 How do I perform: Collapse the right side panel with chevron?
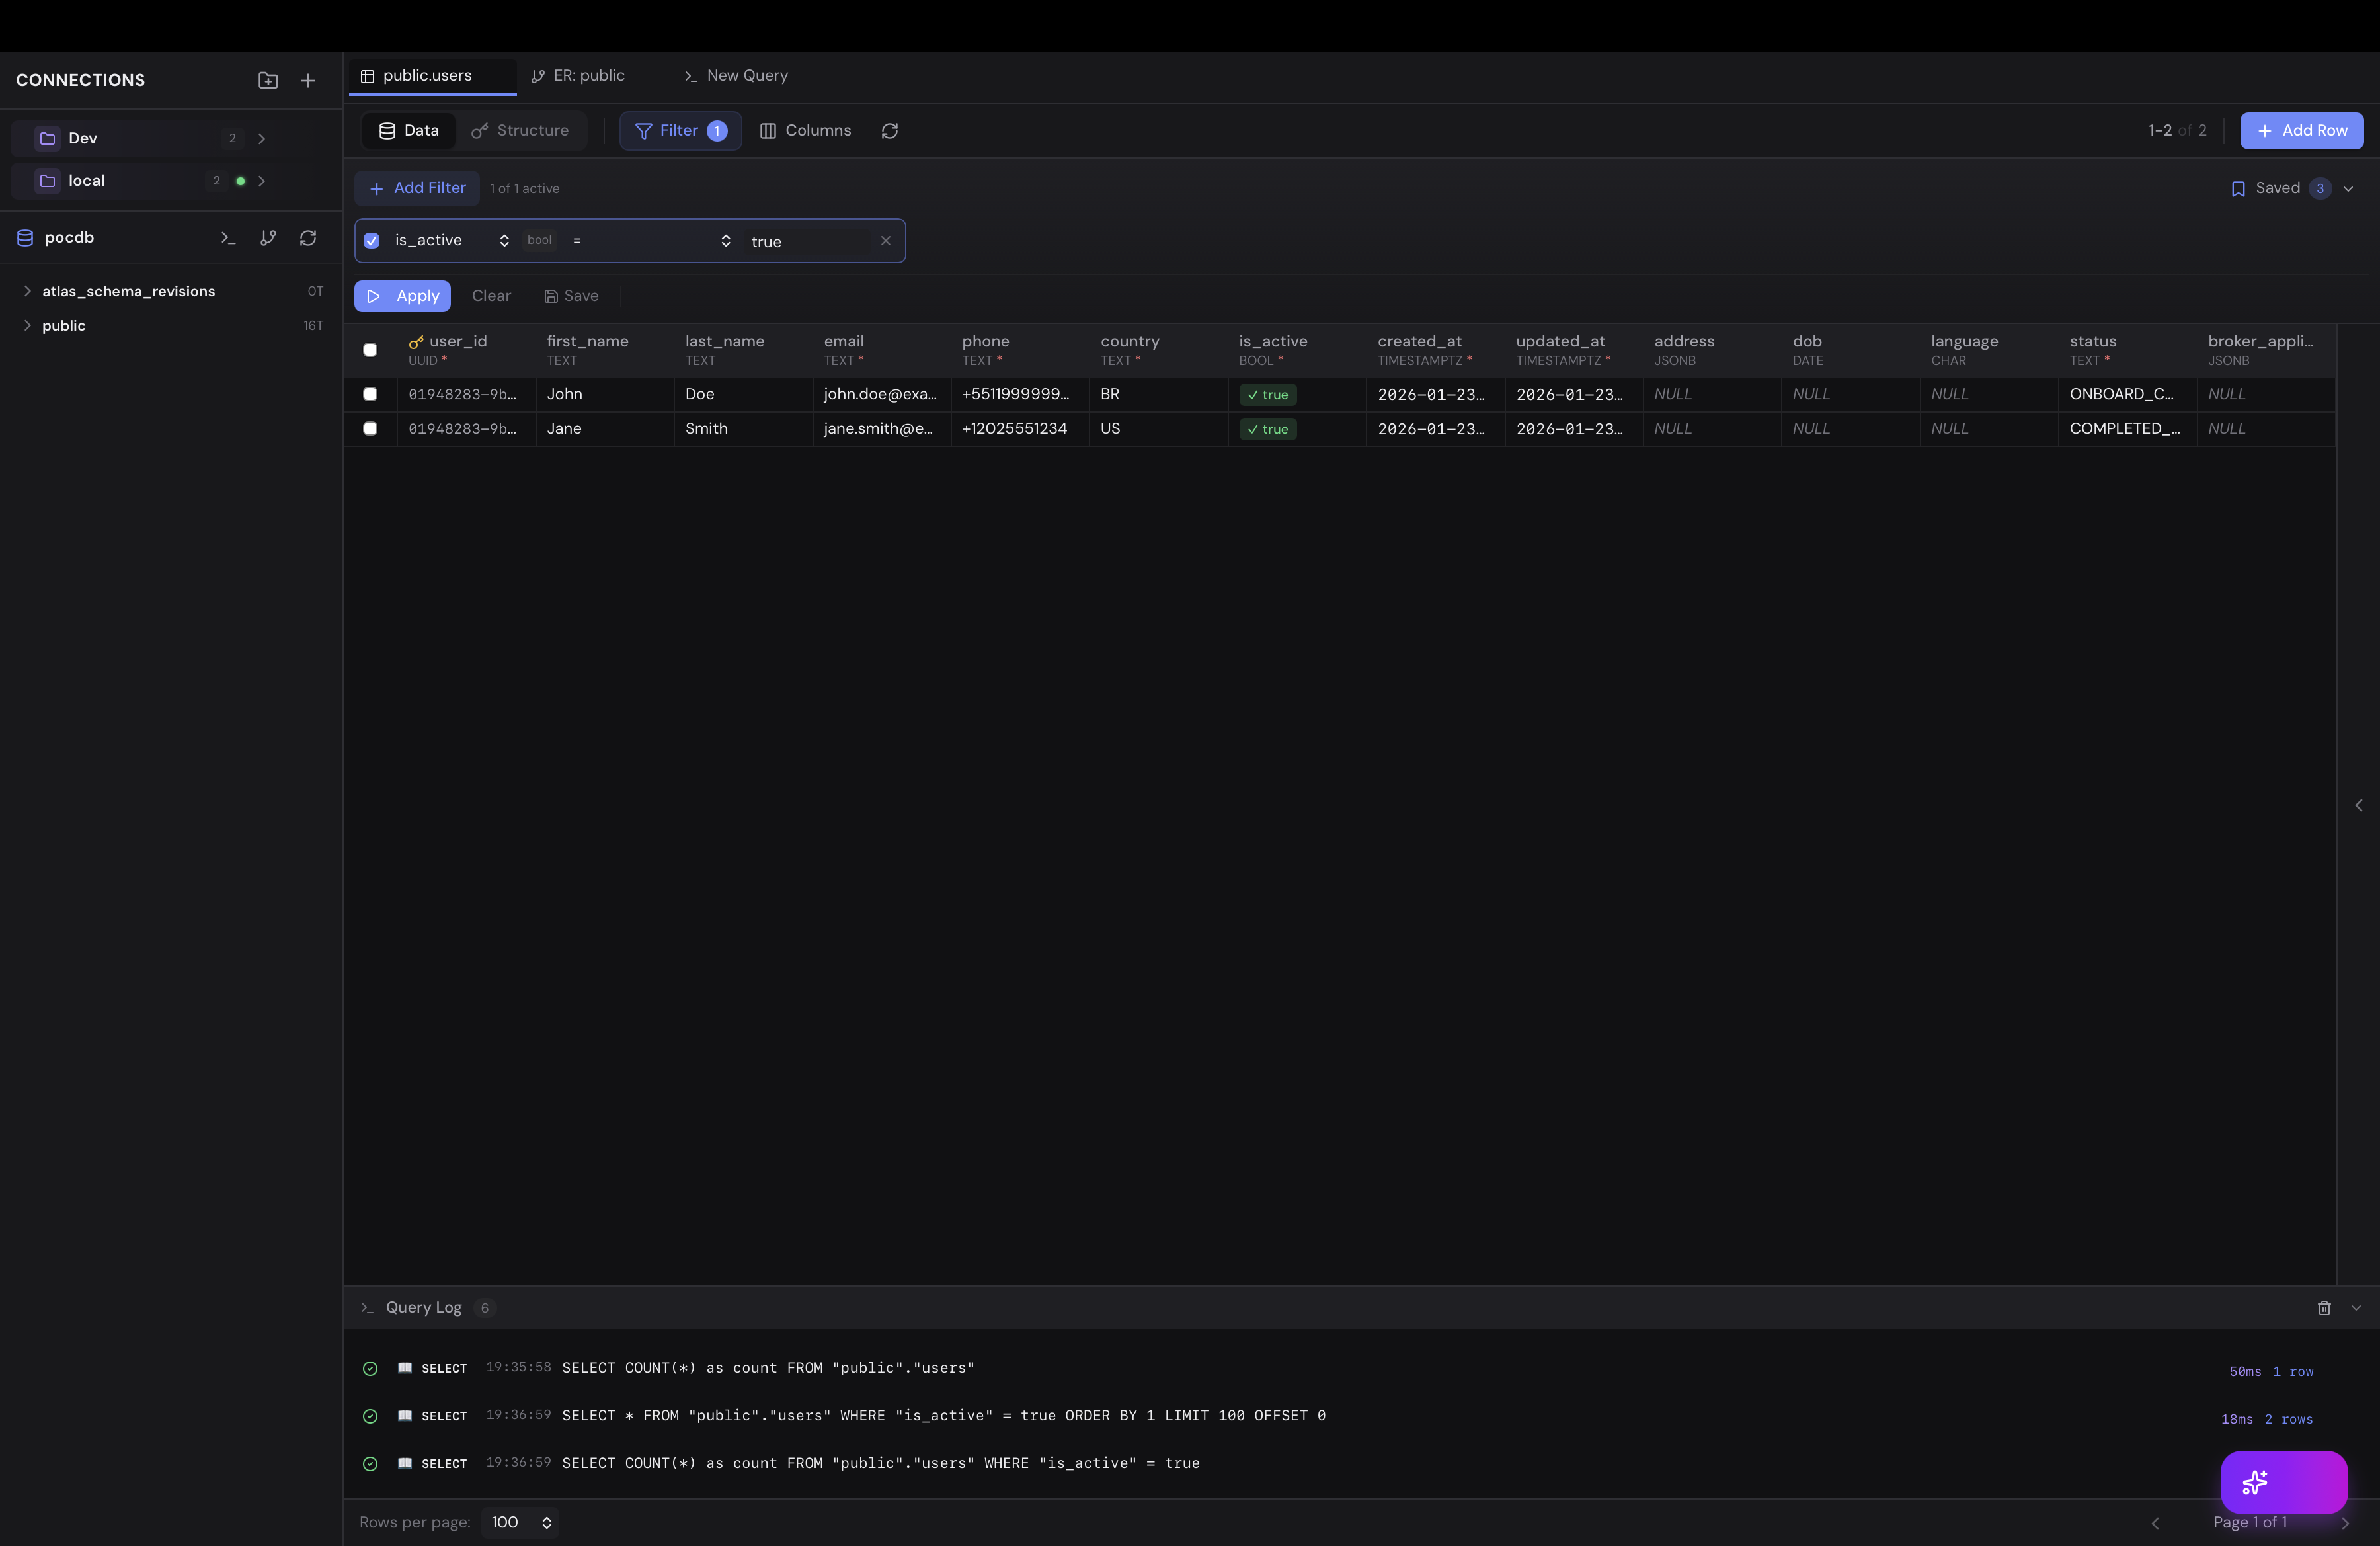pyautogui.click(x=2358, y=806)
